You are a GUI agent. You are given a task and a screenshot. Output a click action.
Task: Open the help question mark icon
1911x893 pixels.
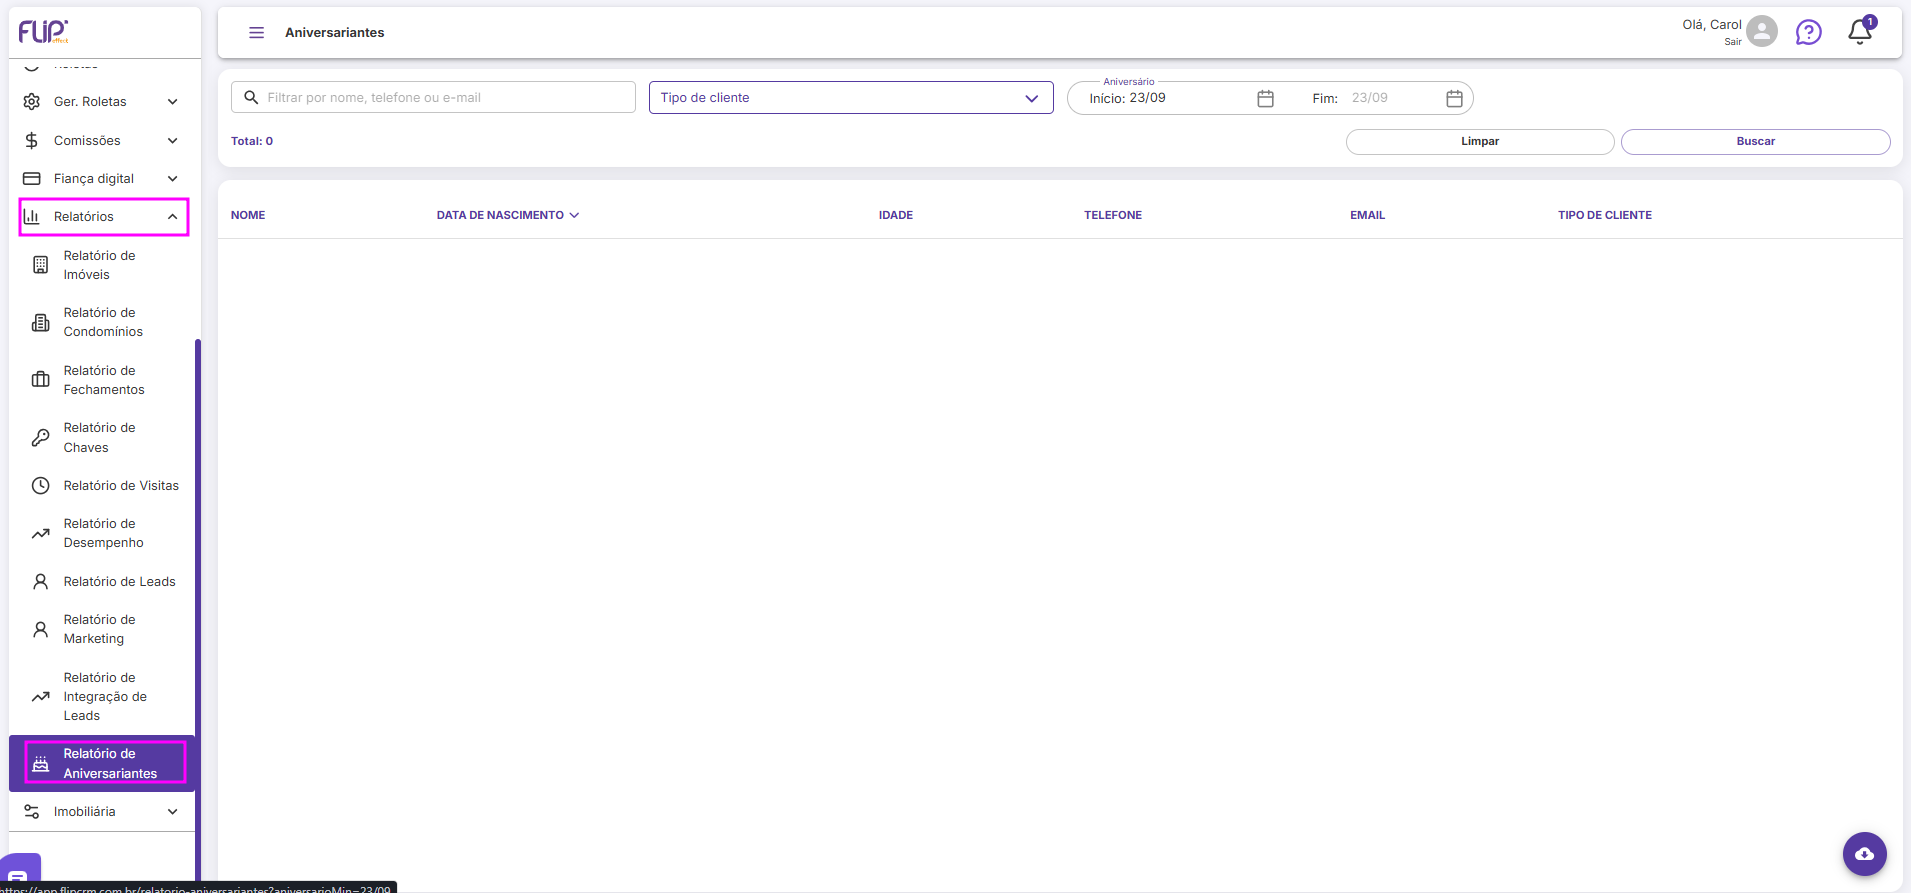click(1809, 32)
